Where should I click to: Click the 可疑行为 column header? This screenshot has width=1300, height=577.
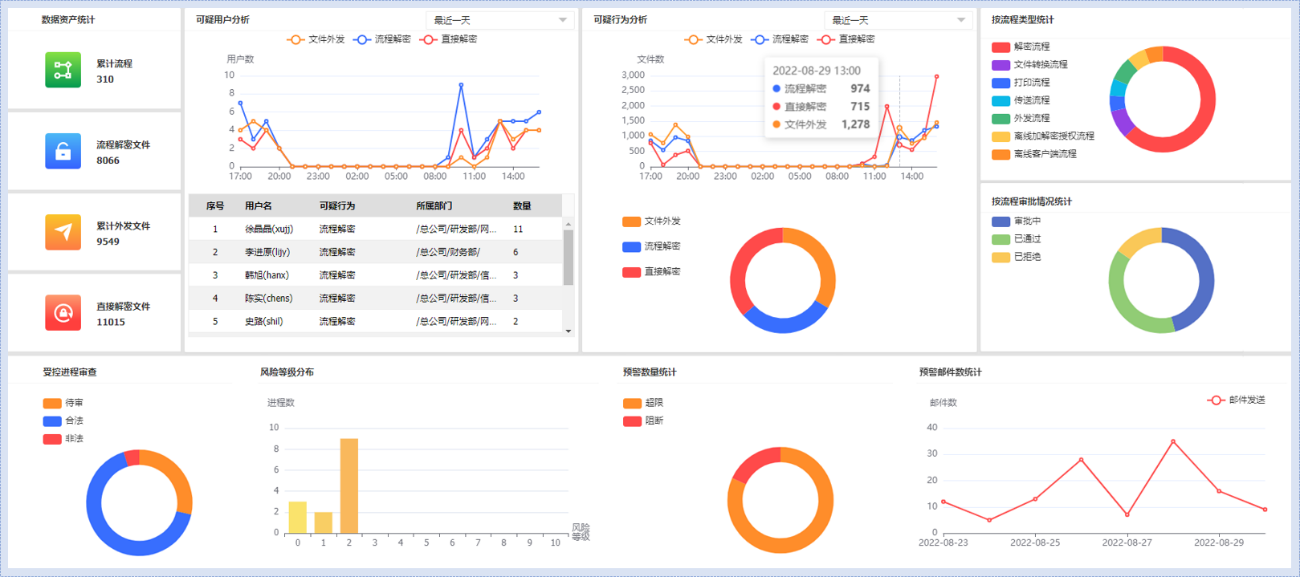point(337,206)
